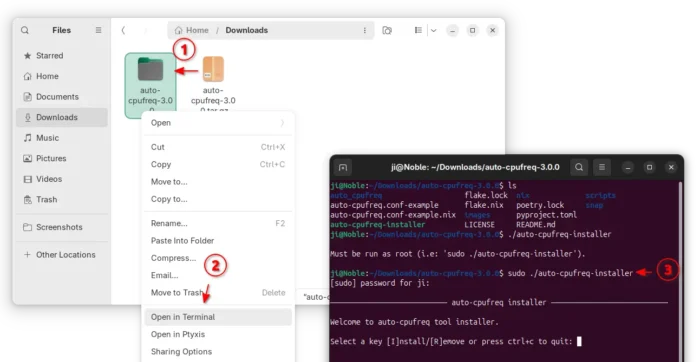Choose Move to Trash
The width and height of the screenshot is (700, 362).
pyautogui.click(x=218, y=293)
